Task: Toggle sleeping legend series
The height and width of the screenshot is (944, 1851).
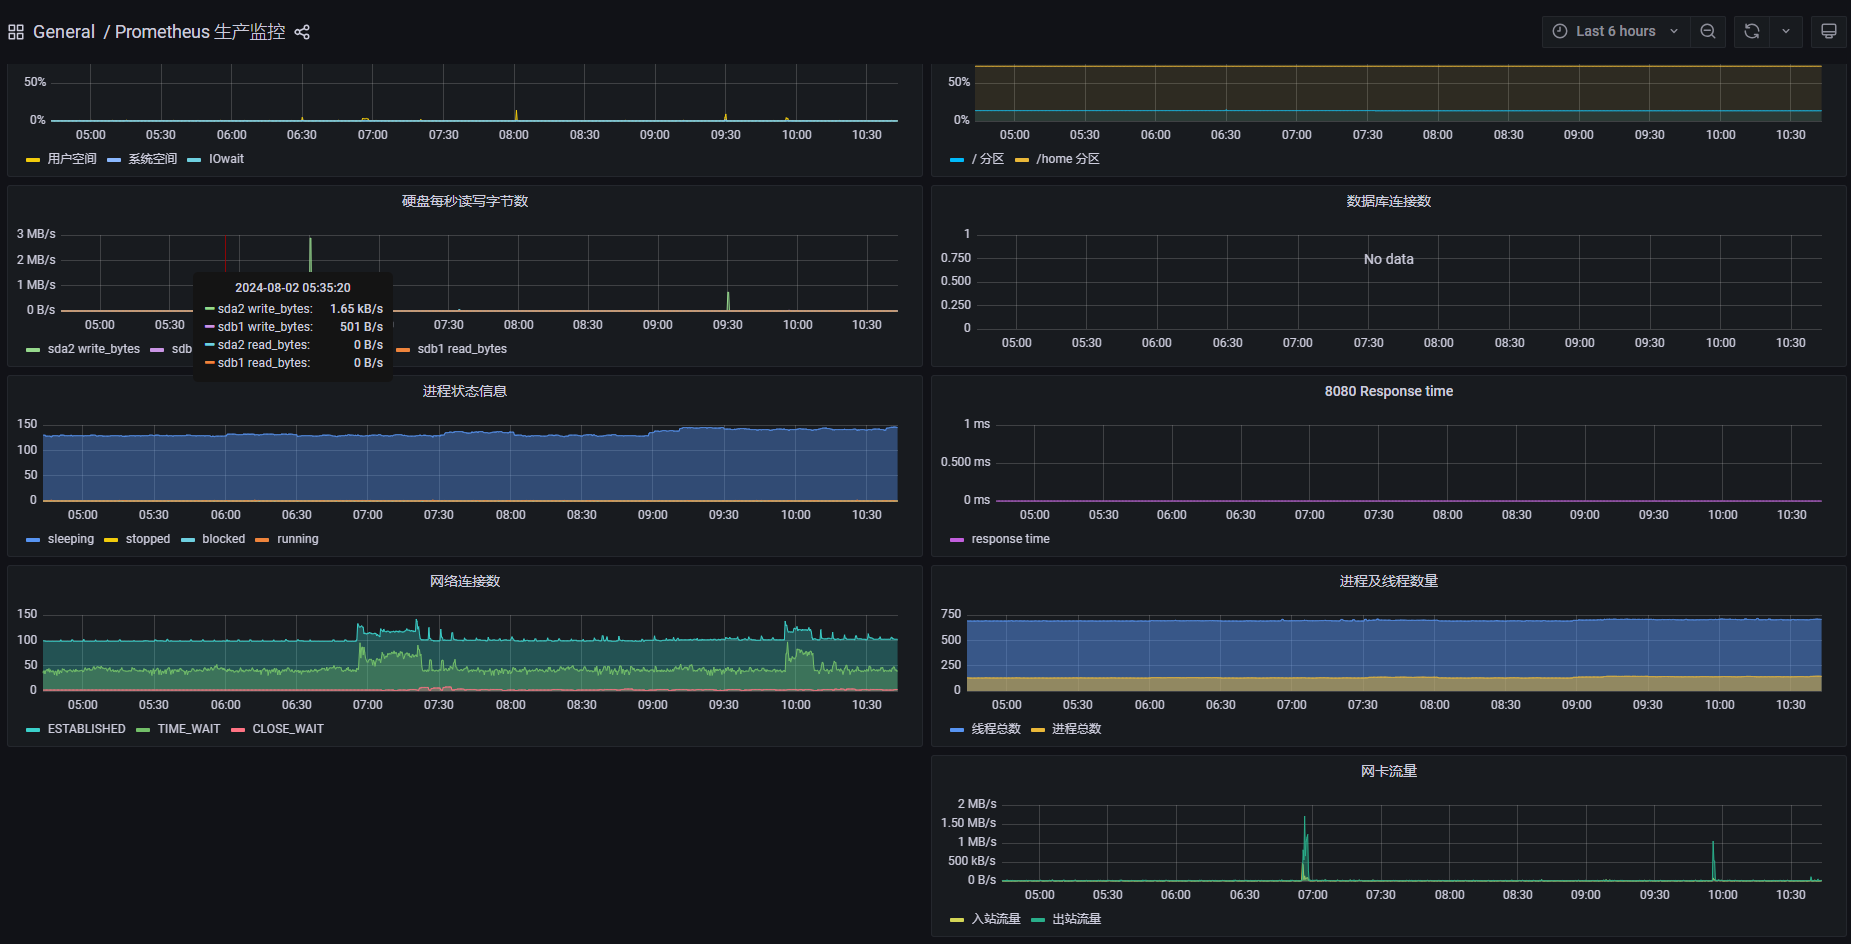Action: pos(71,539)
